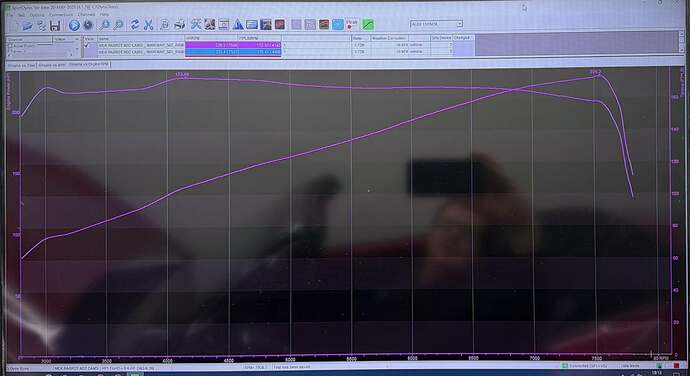690x376 pixels.
Task: Toggle Active Power channel checkbox
Action: (x=10, y=45)
